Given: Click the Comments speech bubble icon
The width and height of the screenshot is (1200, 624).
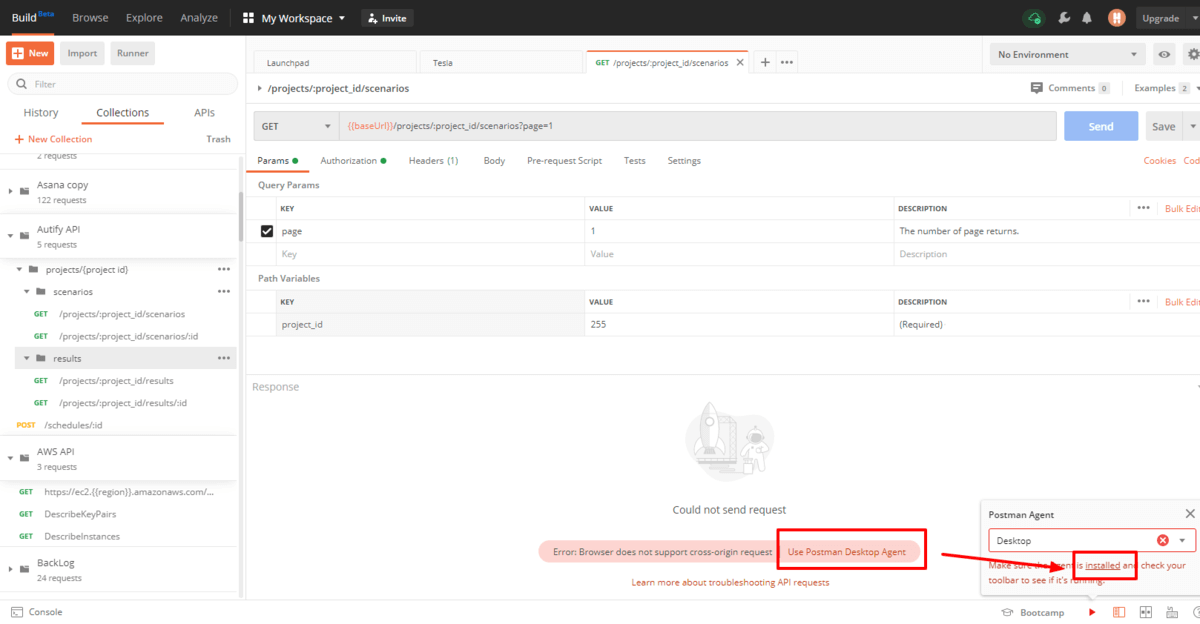Looking at the screenshot, I should 1037,88.
